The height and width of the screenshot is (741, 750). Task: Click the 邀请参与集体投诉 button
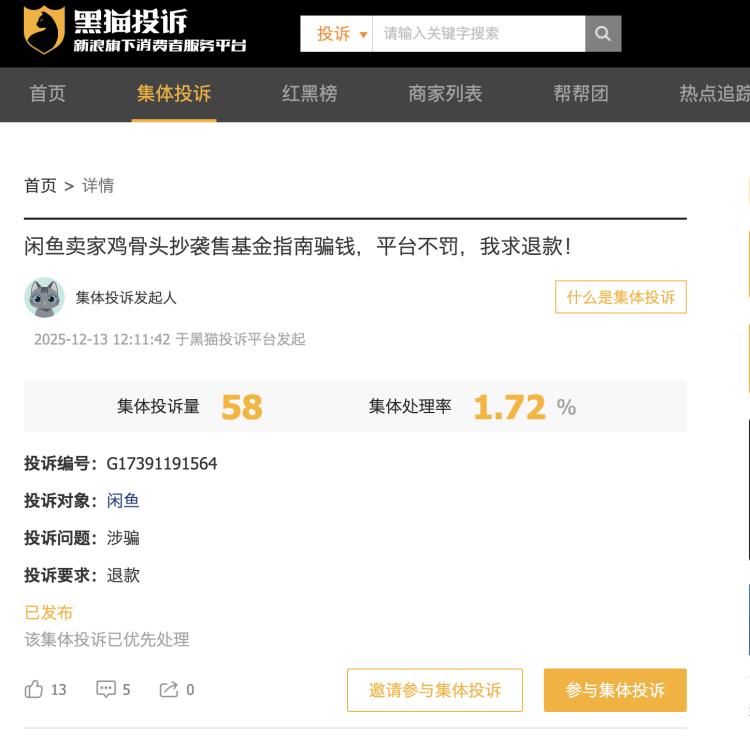[x=435, y=690]
